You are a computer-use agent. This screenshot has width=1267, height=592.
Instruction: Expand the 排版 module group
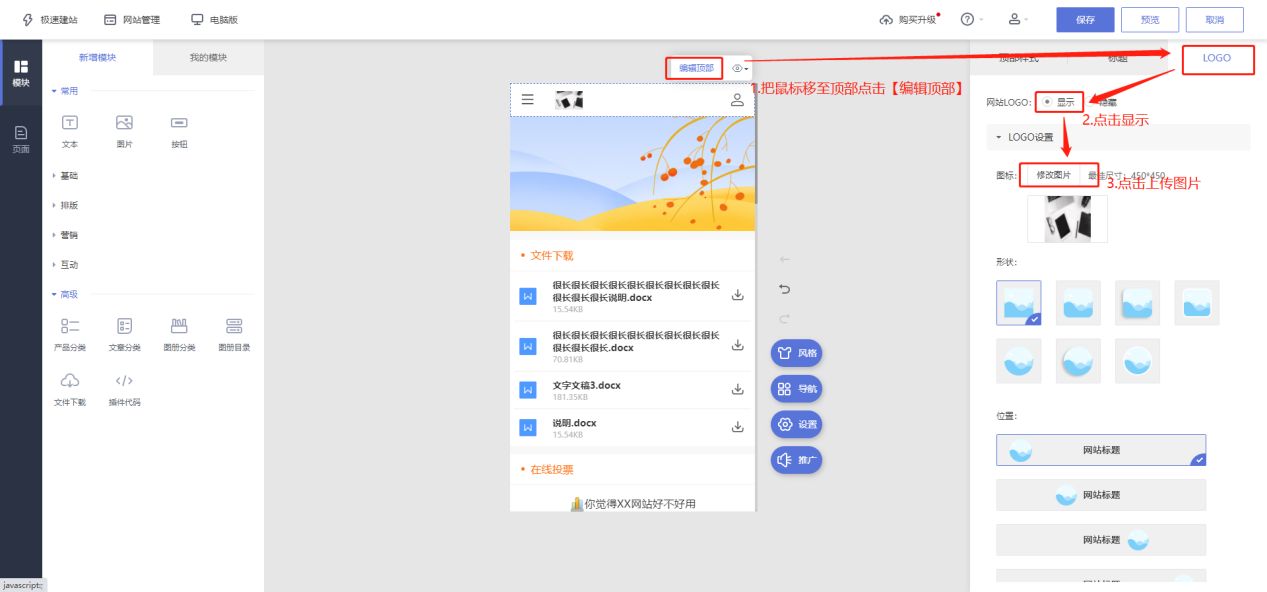pos(65,206)
